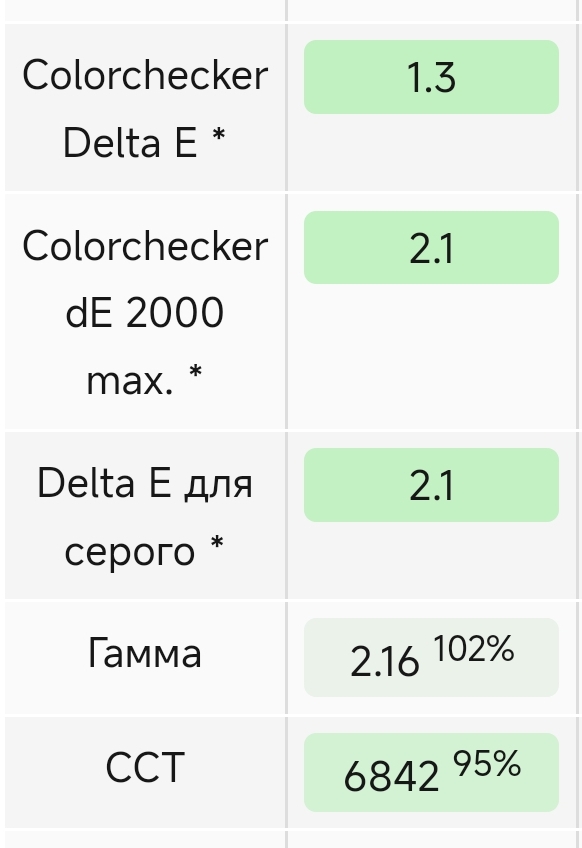Click the asterisk after max.
Viewport: 582px width, 848px height.
point(195,372)
